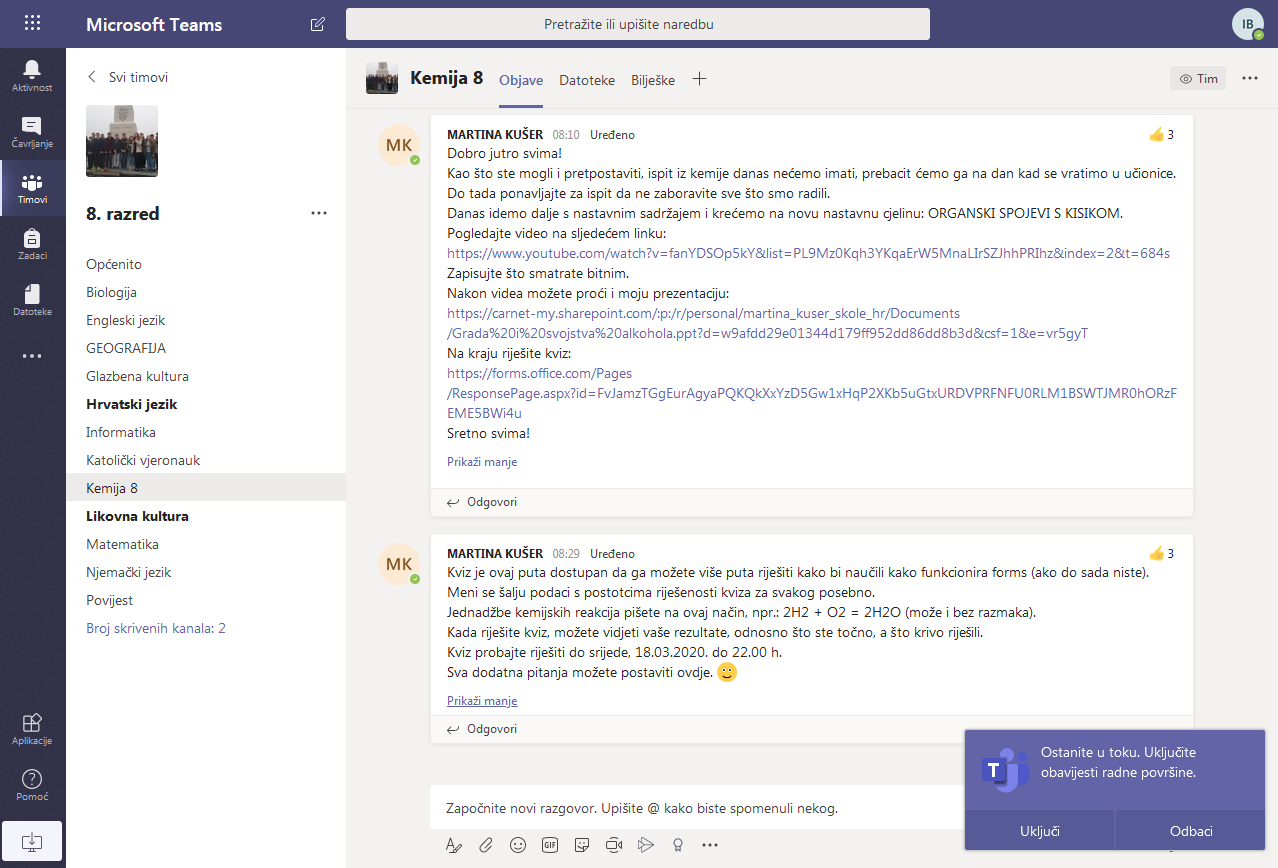Open Timovi teams in sidebar
This screenshot has height=868, width=1278.
32,188
